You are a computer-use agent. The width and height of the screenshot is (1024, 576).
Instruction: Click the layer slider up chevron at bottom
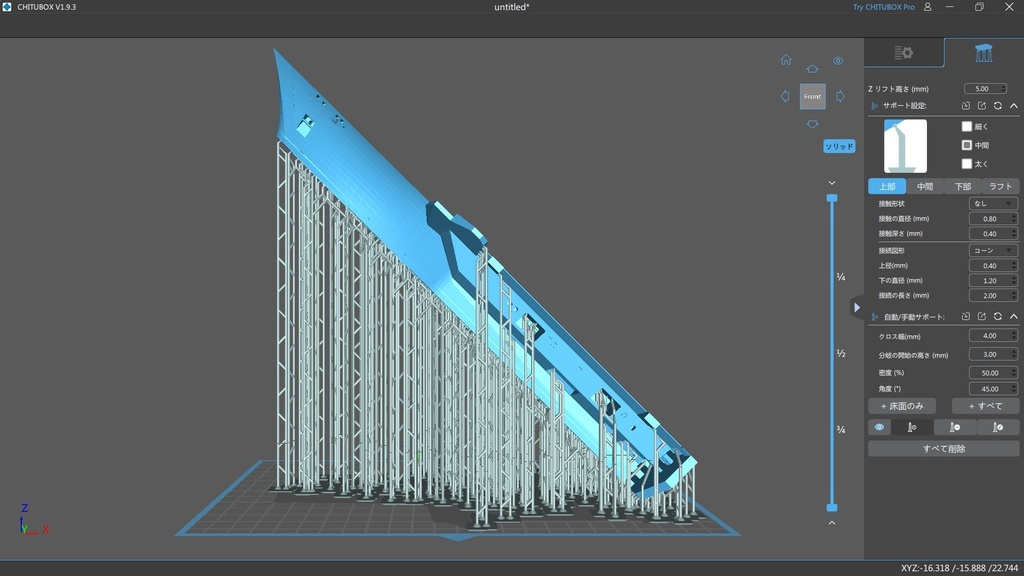click(832, 523)
